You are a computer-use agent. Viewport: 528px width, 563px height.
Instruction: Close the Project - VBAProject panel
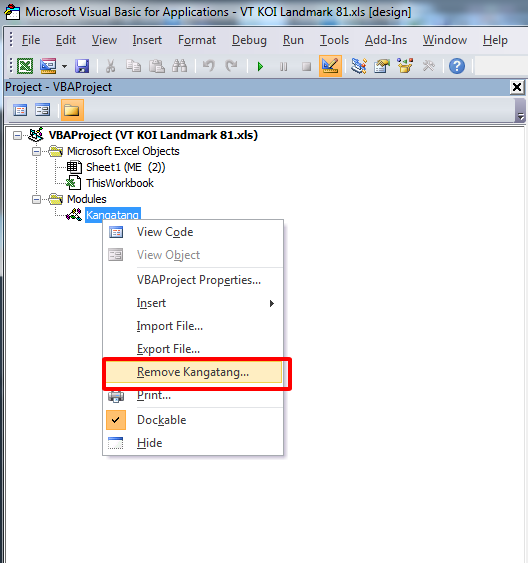[x=517, y=87]
